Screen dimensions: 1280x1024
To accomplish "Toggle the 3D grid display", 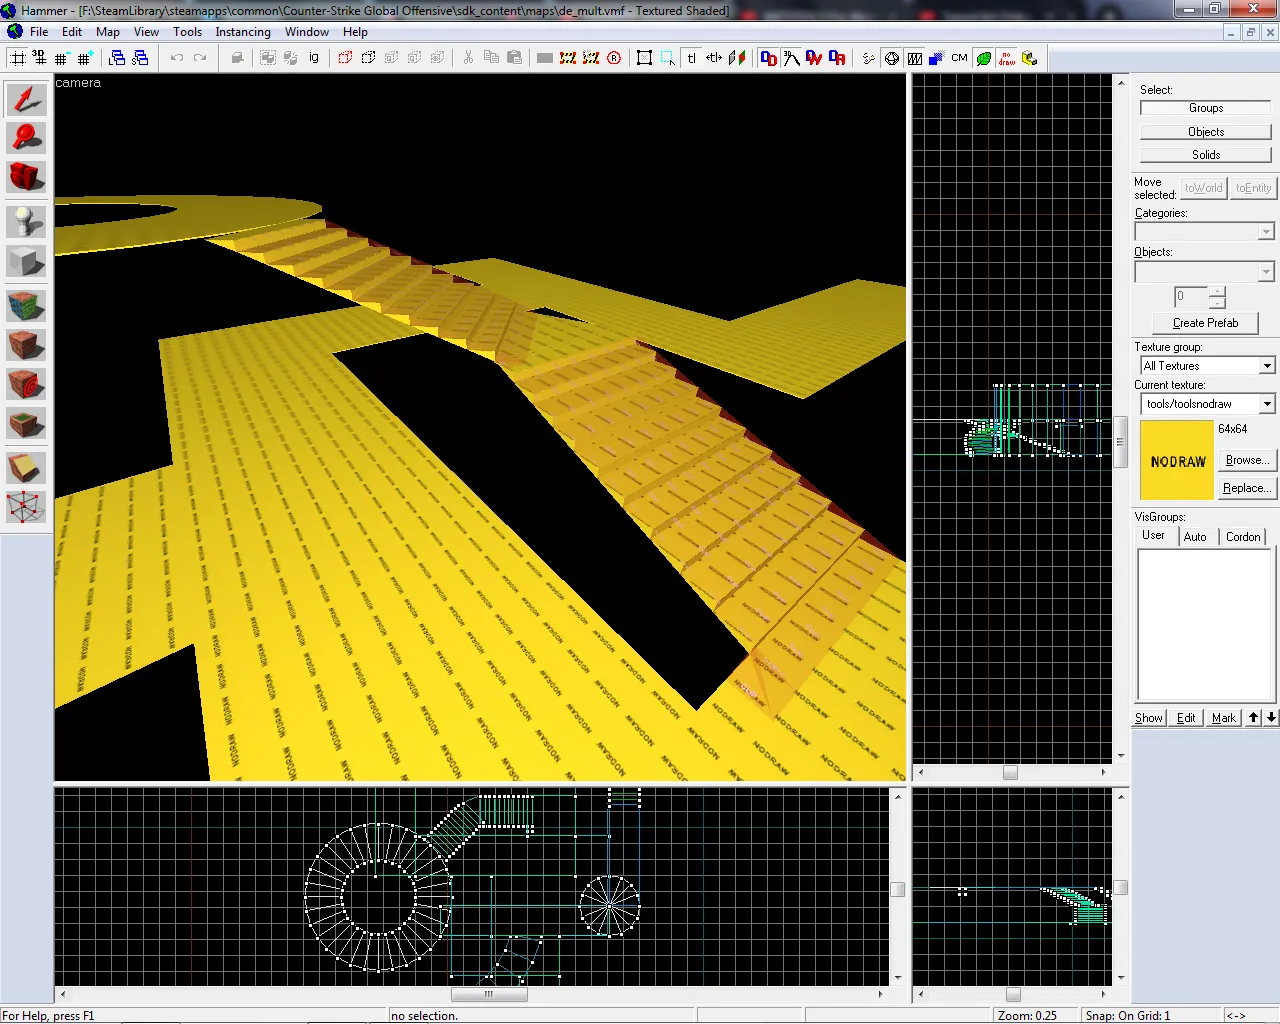I will [39, 58].
